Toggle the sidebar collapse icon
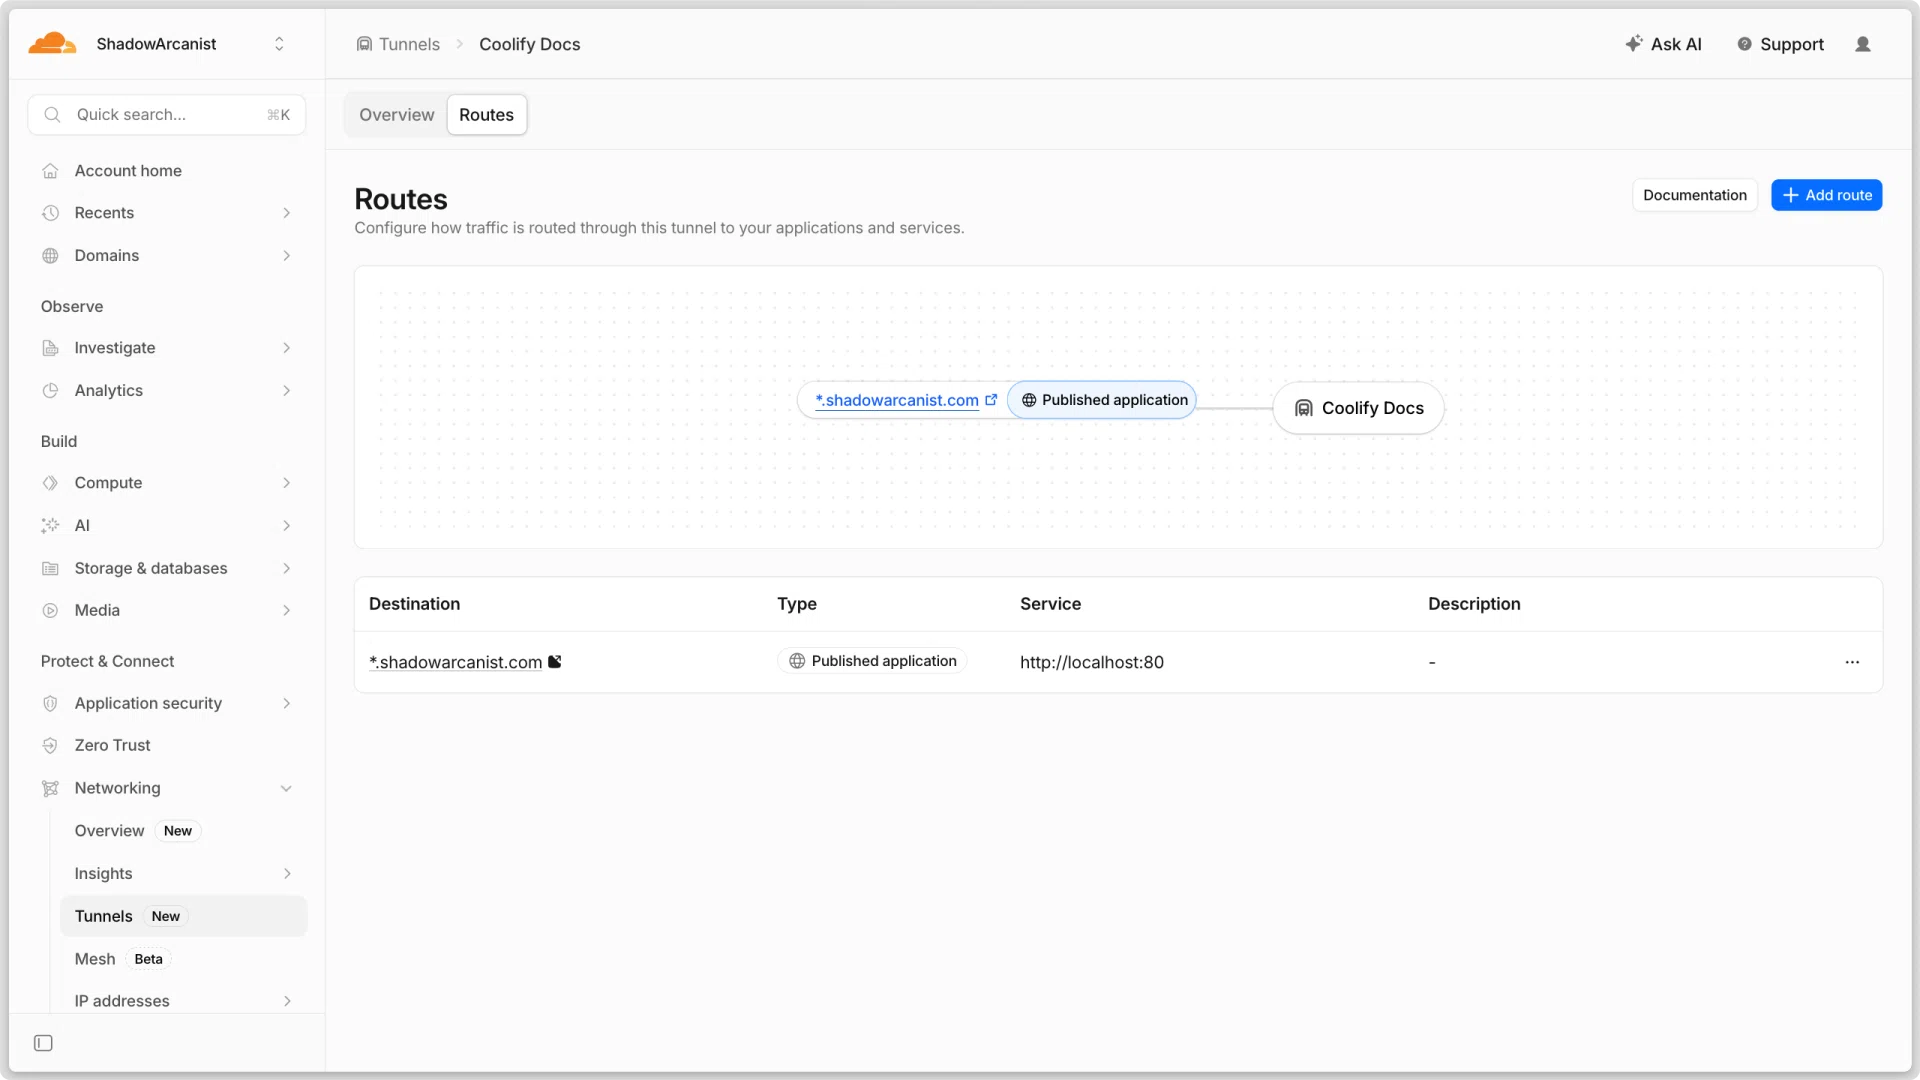This screenshot has width=1920, height=1080. click(x=43, y=1044)
